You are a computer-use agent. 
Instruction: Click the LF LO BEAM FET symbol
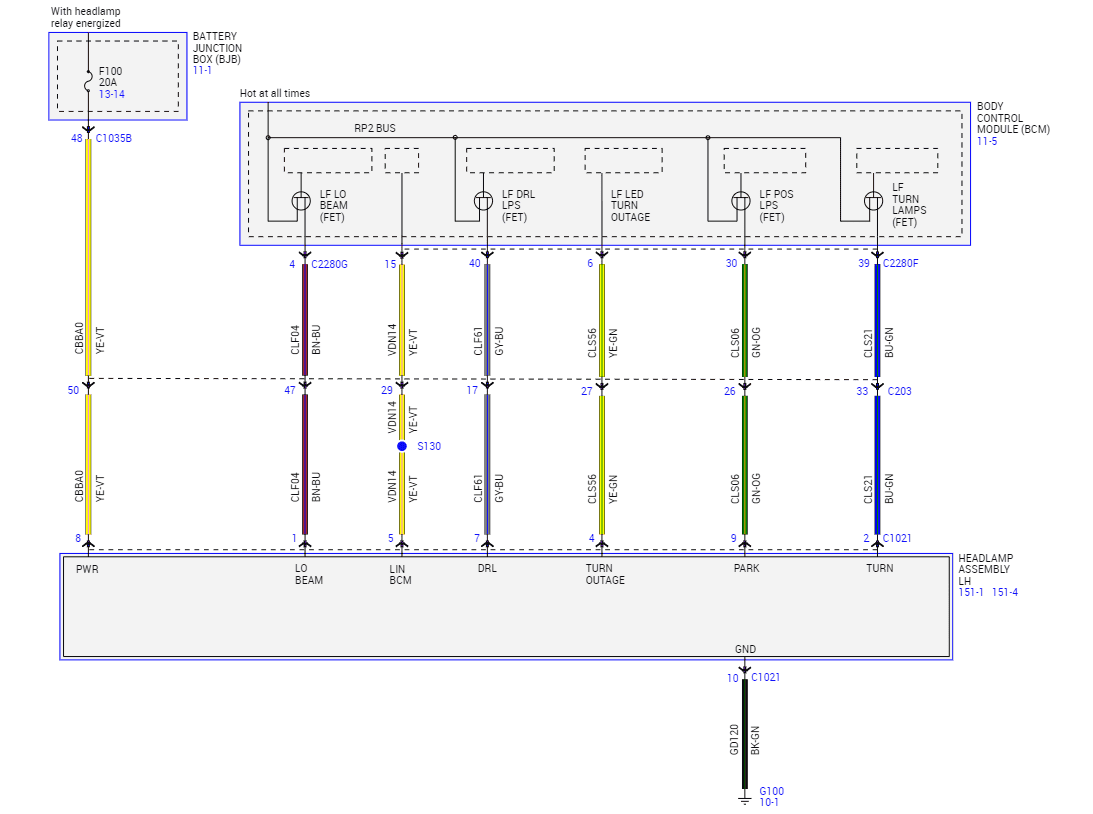coord(300,201)
